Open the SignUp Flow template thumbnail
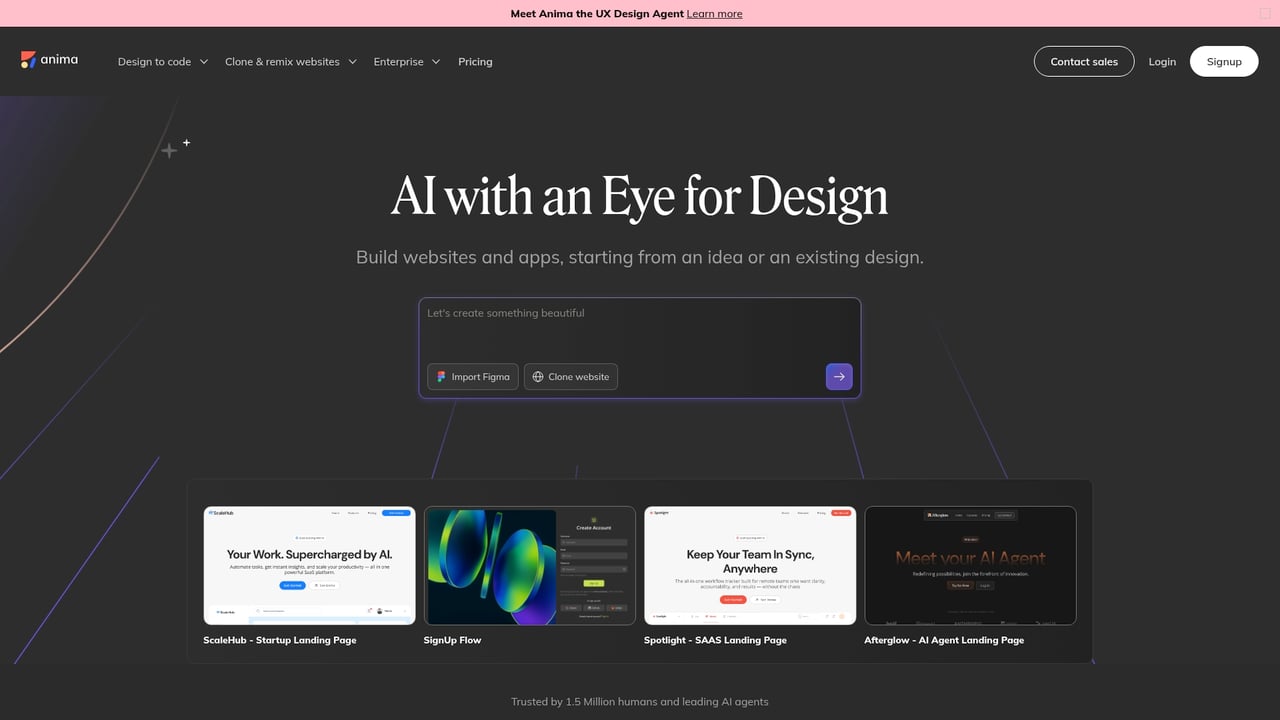The height and width of the screenshot is (720, 1280). (x=530, y=565)
